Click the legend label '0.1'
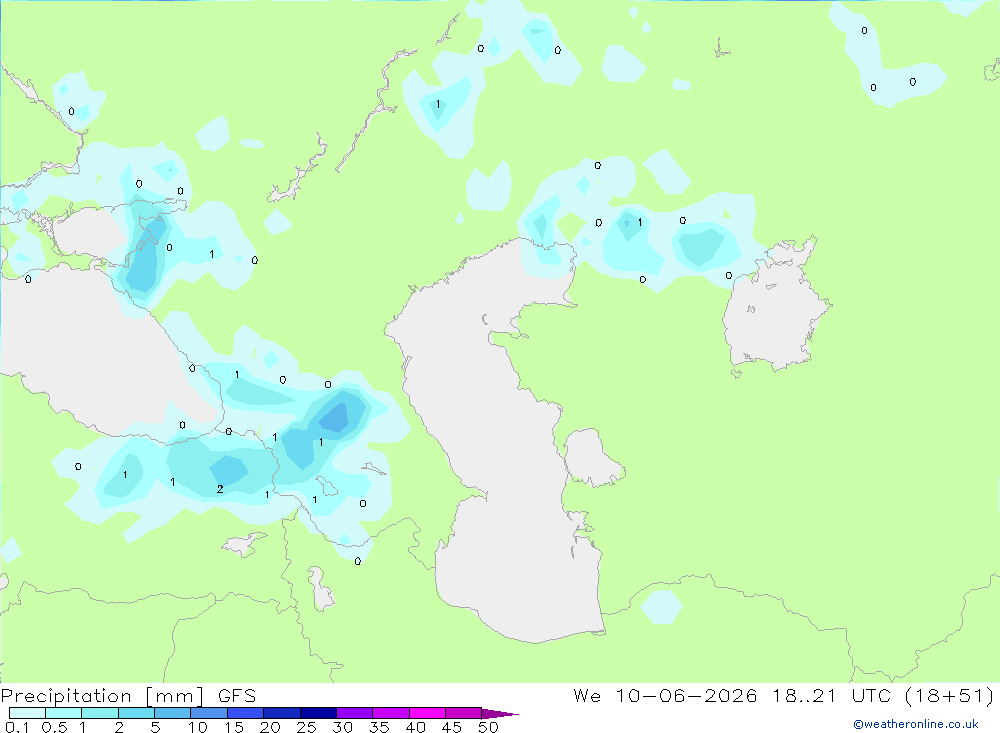1000x733 pixels. [17, 727]
